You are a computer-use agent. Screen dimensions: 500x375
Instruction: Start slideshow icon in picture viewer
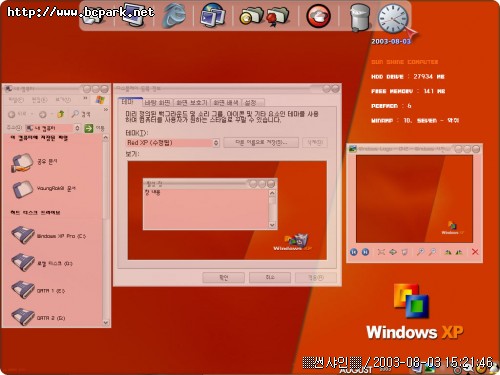(x=404, y=252)
